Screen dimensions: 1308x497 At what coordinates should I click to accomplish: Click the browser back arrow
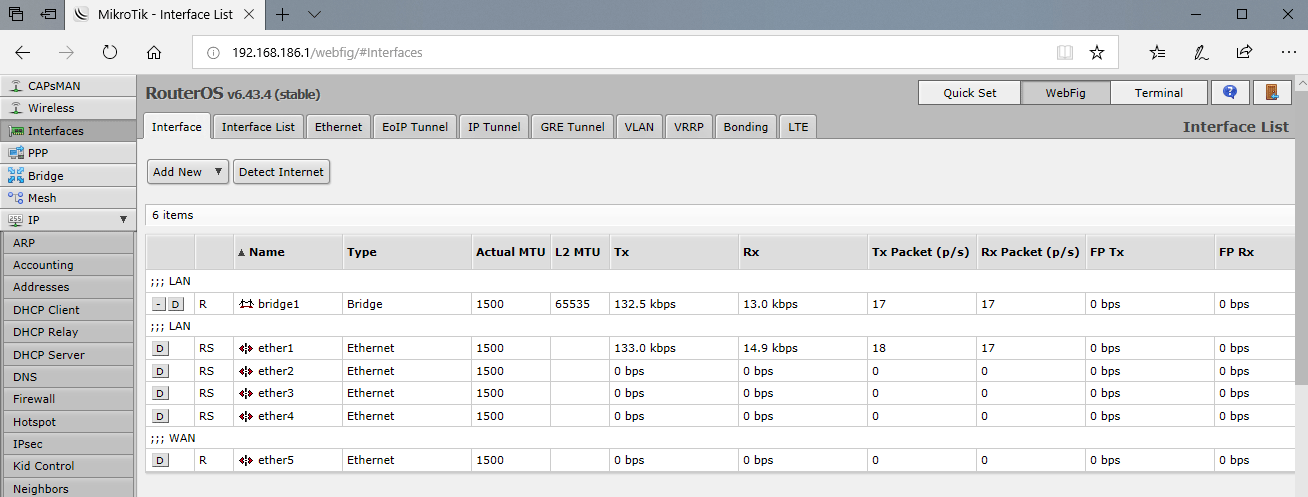coord(23,52)
